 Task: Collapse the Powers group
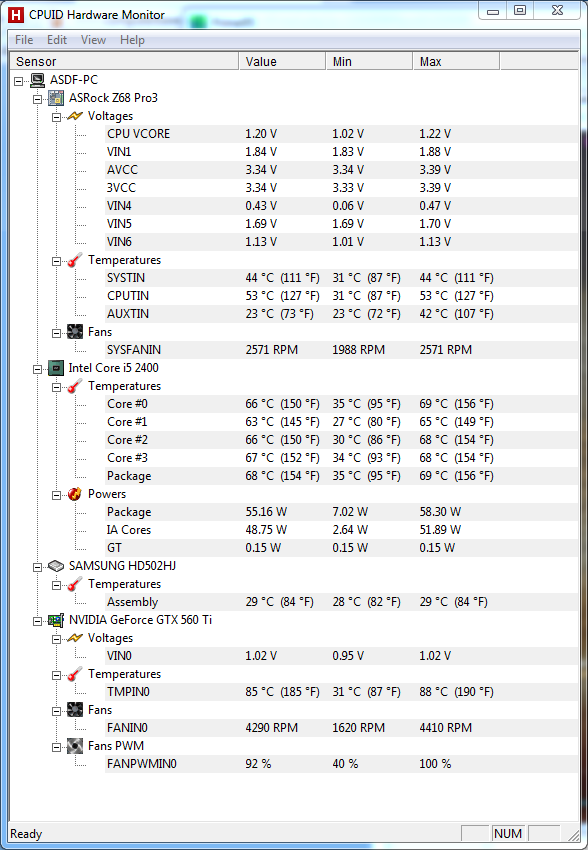tap(56, 495)
